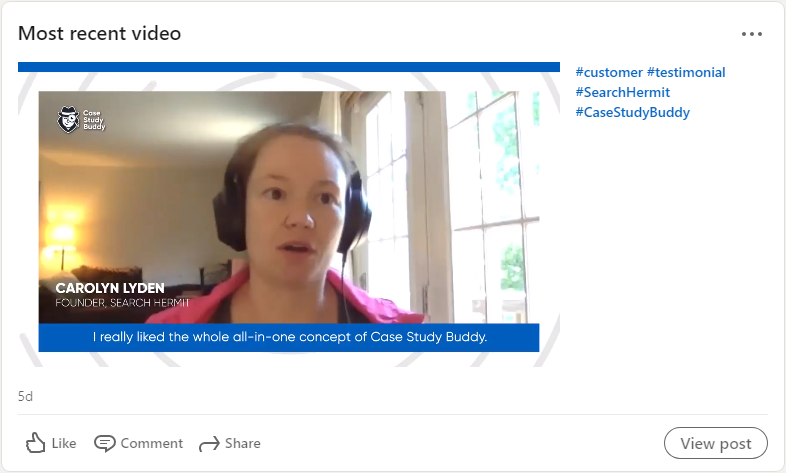
Task: Play the Carolyn Lyden testimonial video
Action: pyautogui.click(x=289, y=214)
